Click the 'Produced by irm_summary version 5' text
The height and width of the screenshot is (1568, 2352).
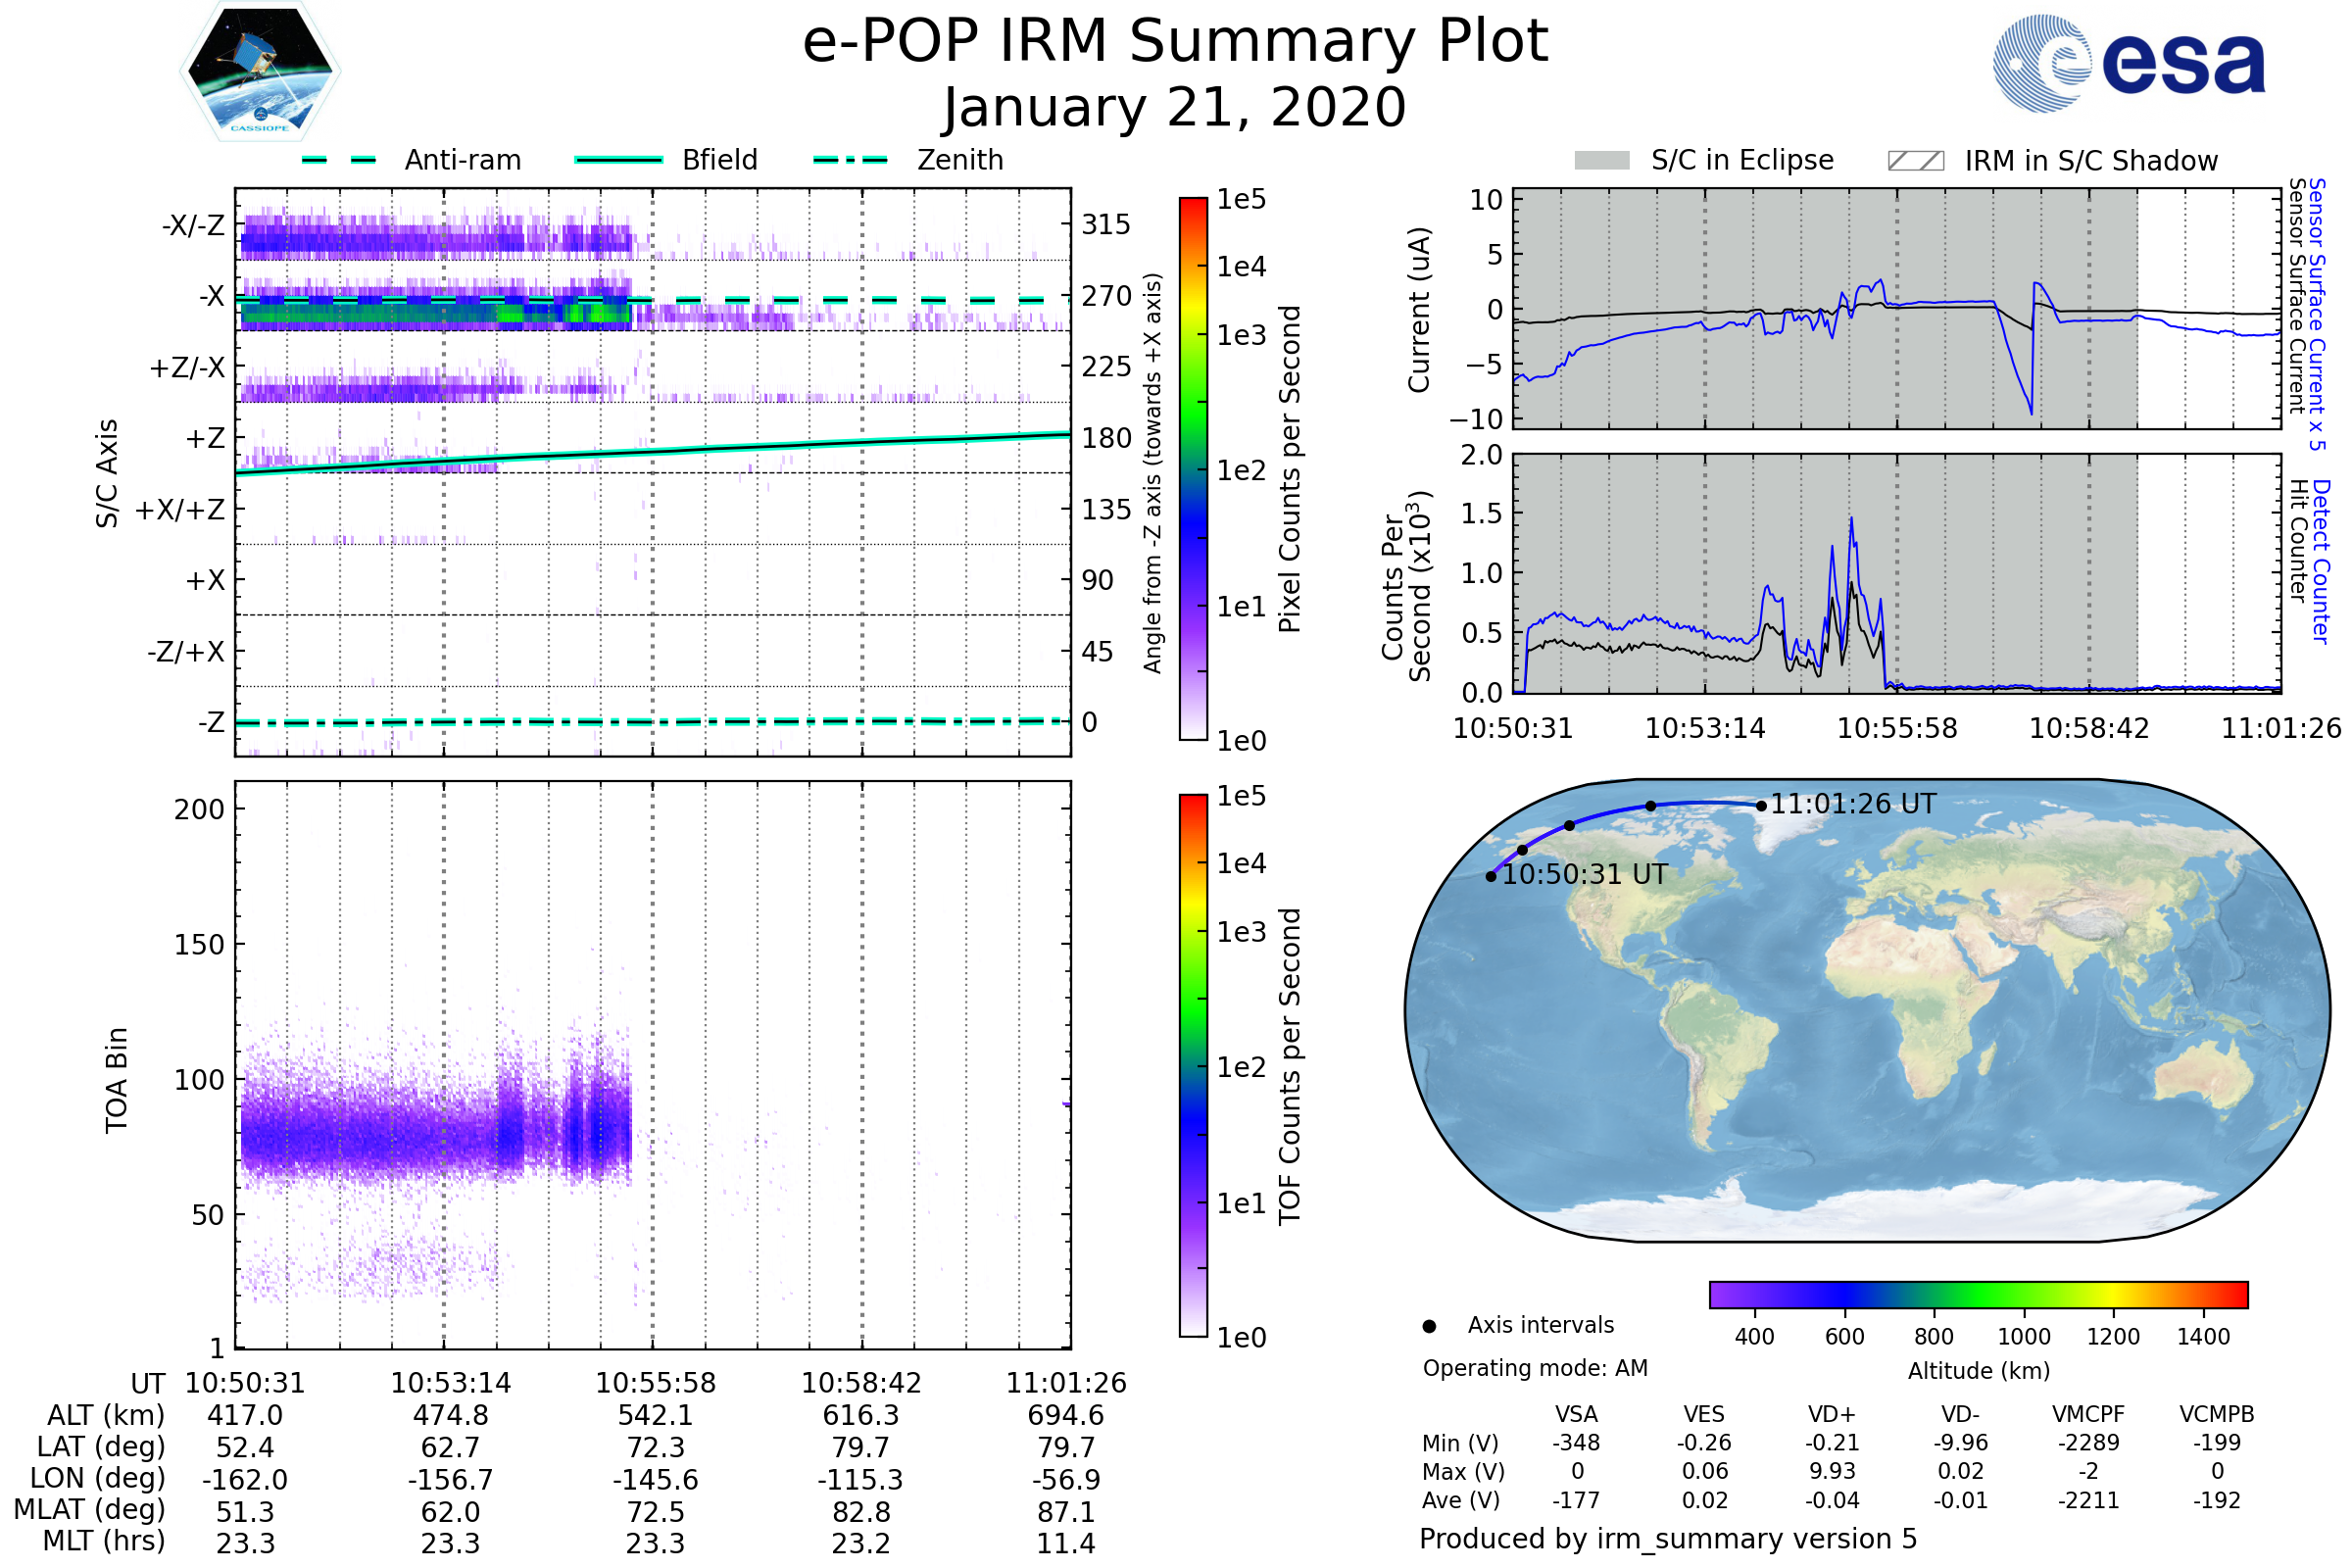[x=1668, y=1539]
